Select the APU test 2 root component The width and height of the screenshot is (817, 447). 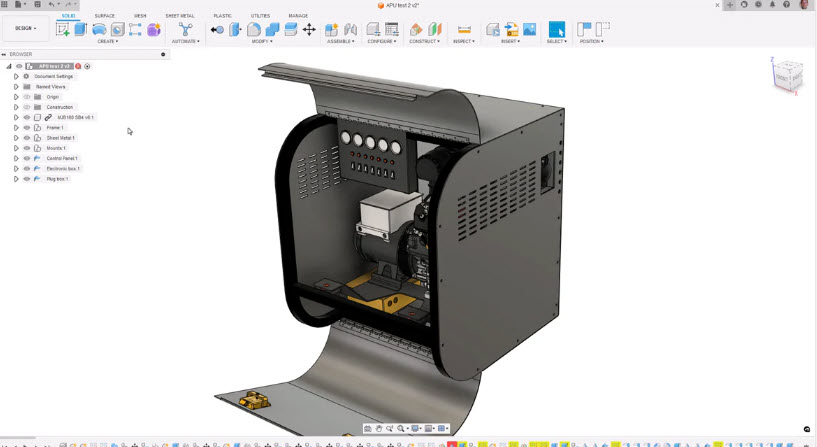point(54,66)
